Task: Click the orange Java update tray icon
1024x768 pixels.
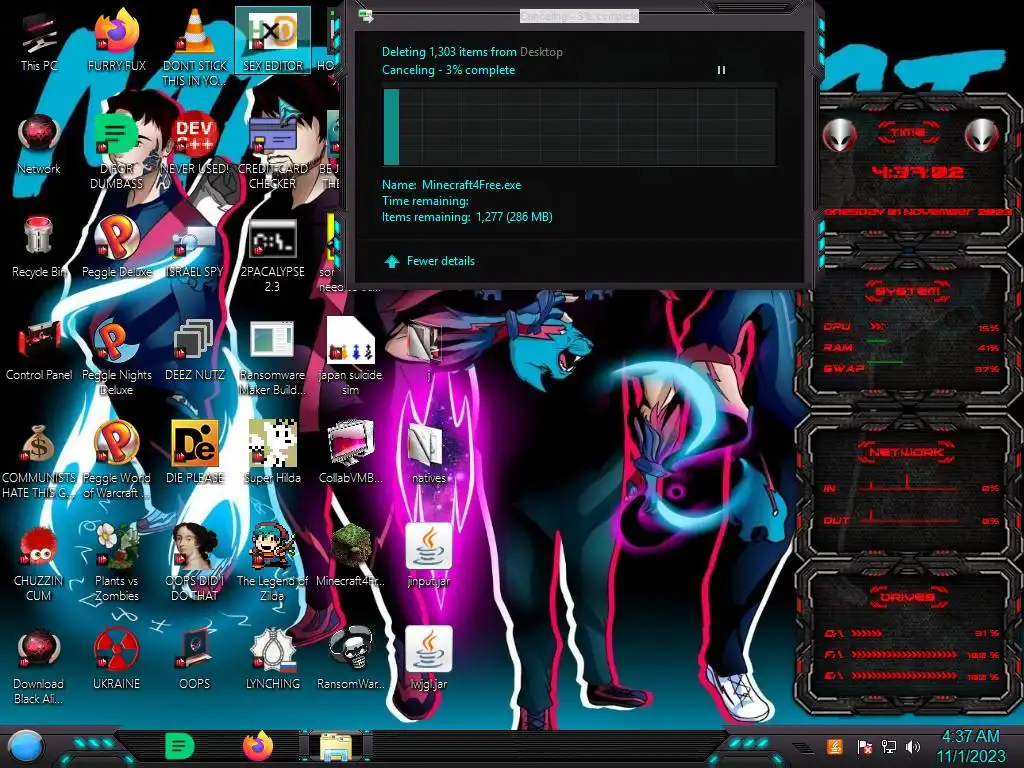Action: [835, 746]
